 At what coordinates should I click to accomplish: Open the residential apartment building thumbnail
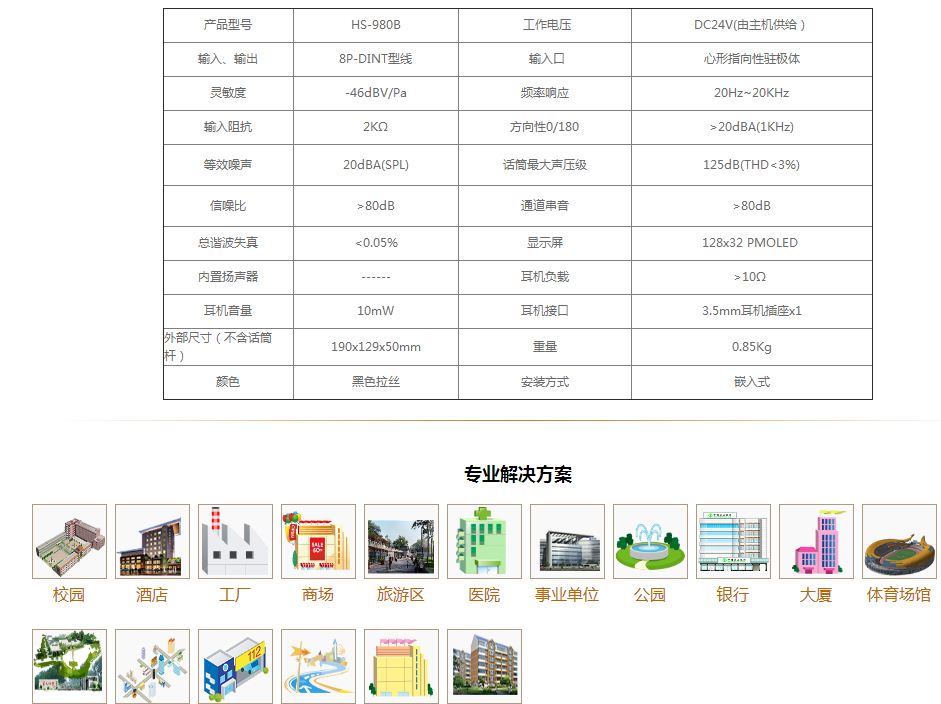484,665
